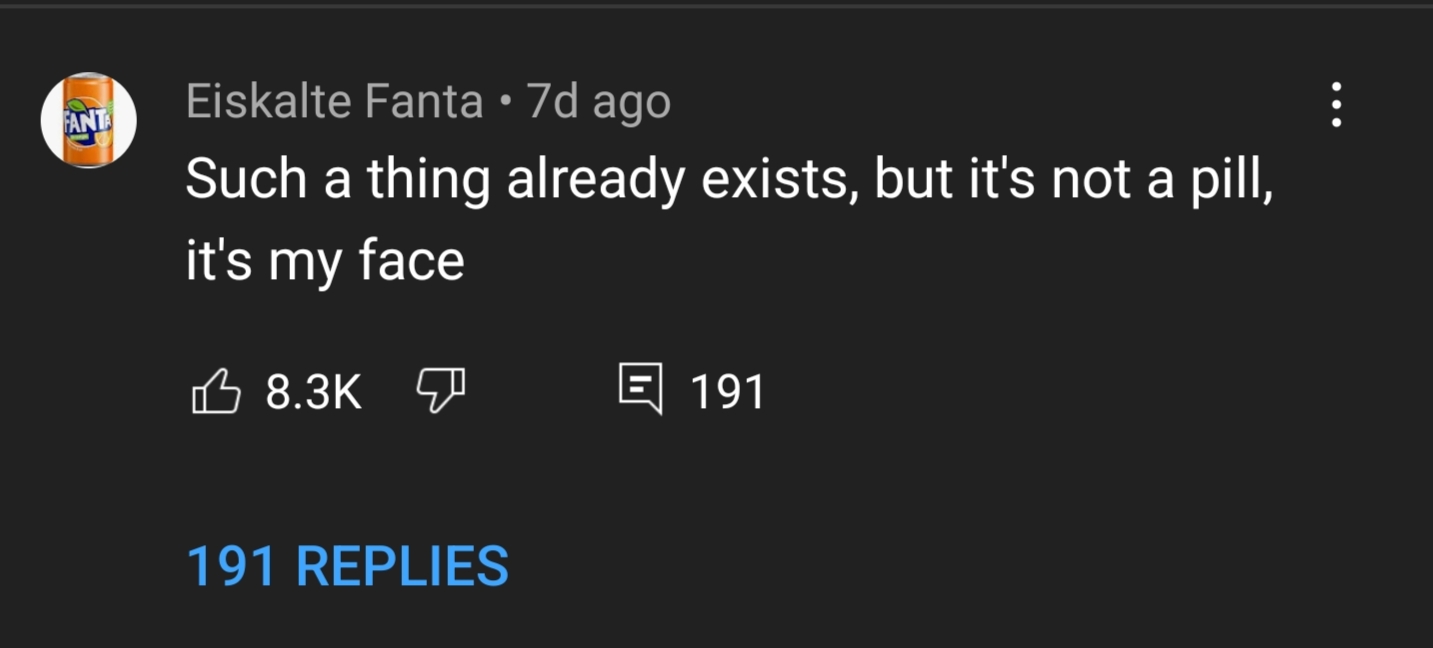The height and width of the screenshot is (648, 1433).
Task: Click the words 'not a pill' in the comment
Action: point(1162,182)
